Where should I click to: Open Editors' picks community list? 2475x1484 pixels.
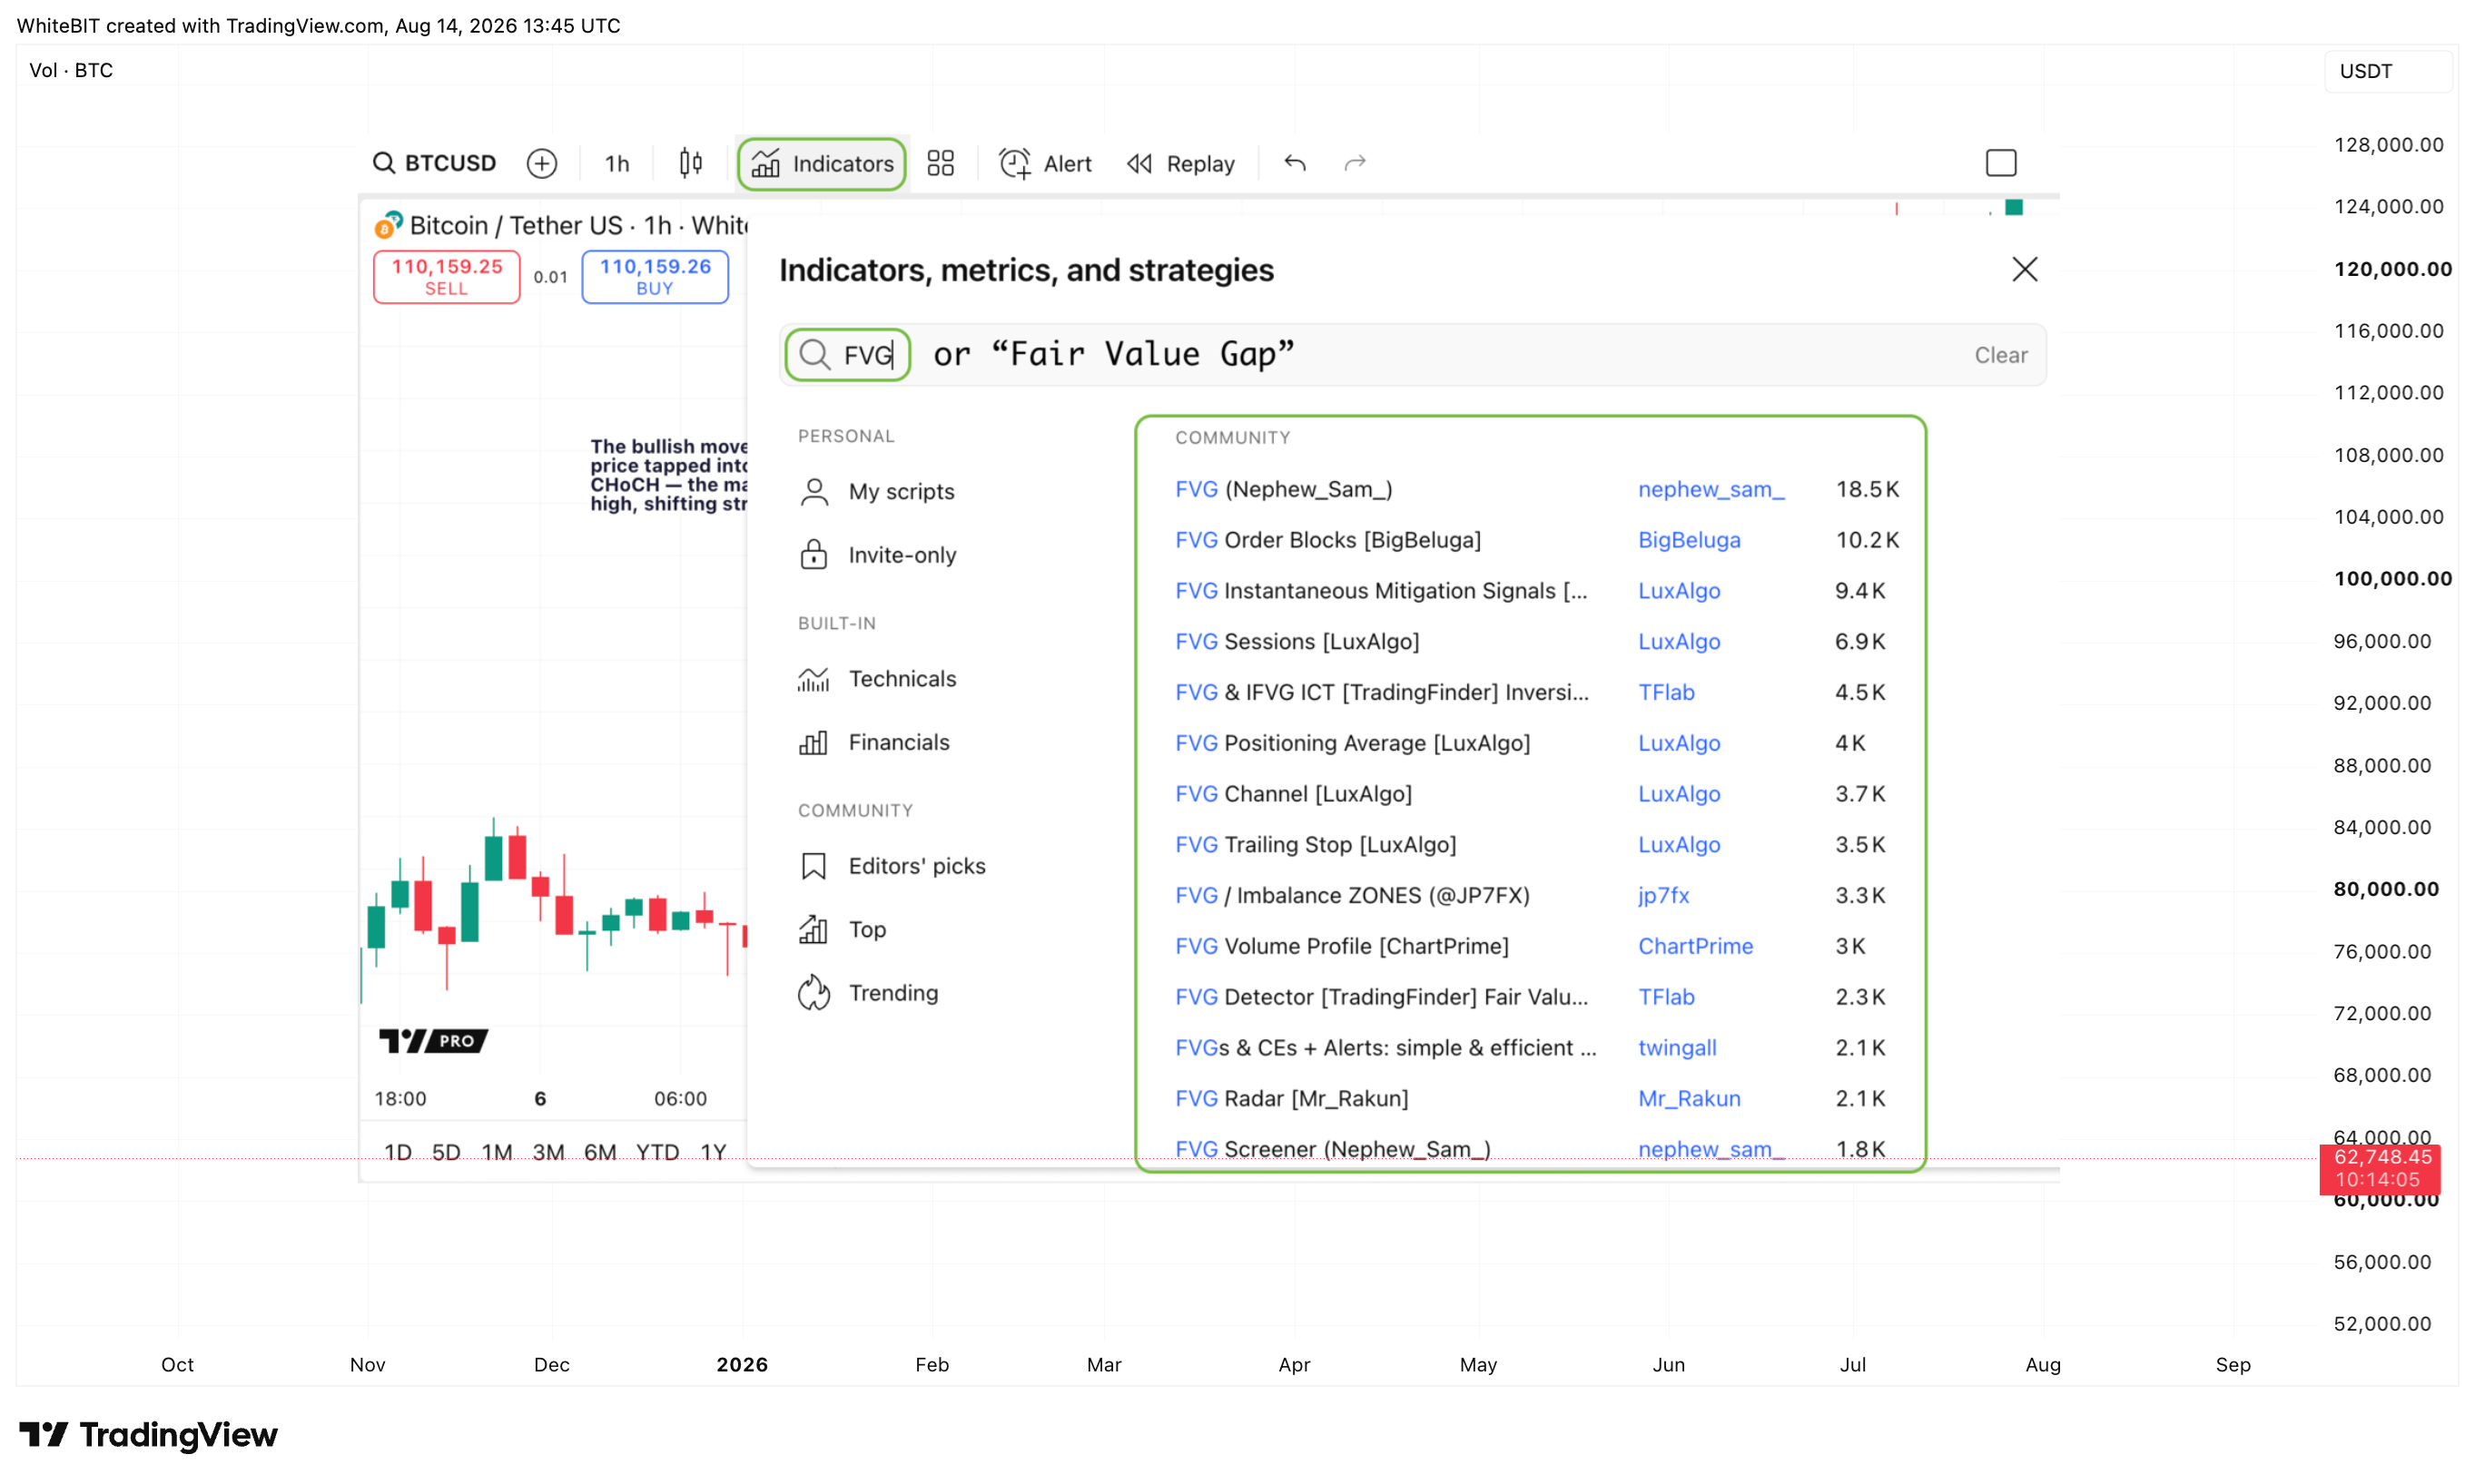[x=892, y=866]
